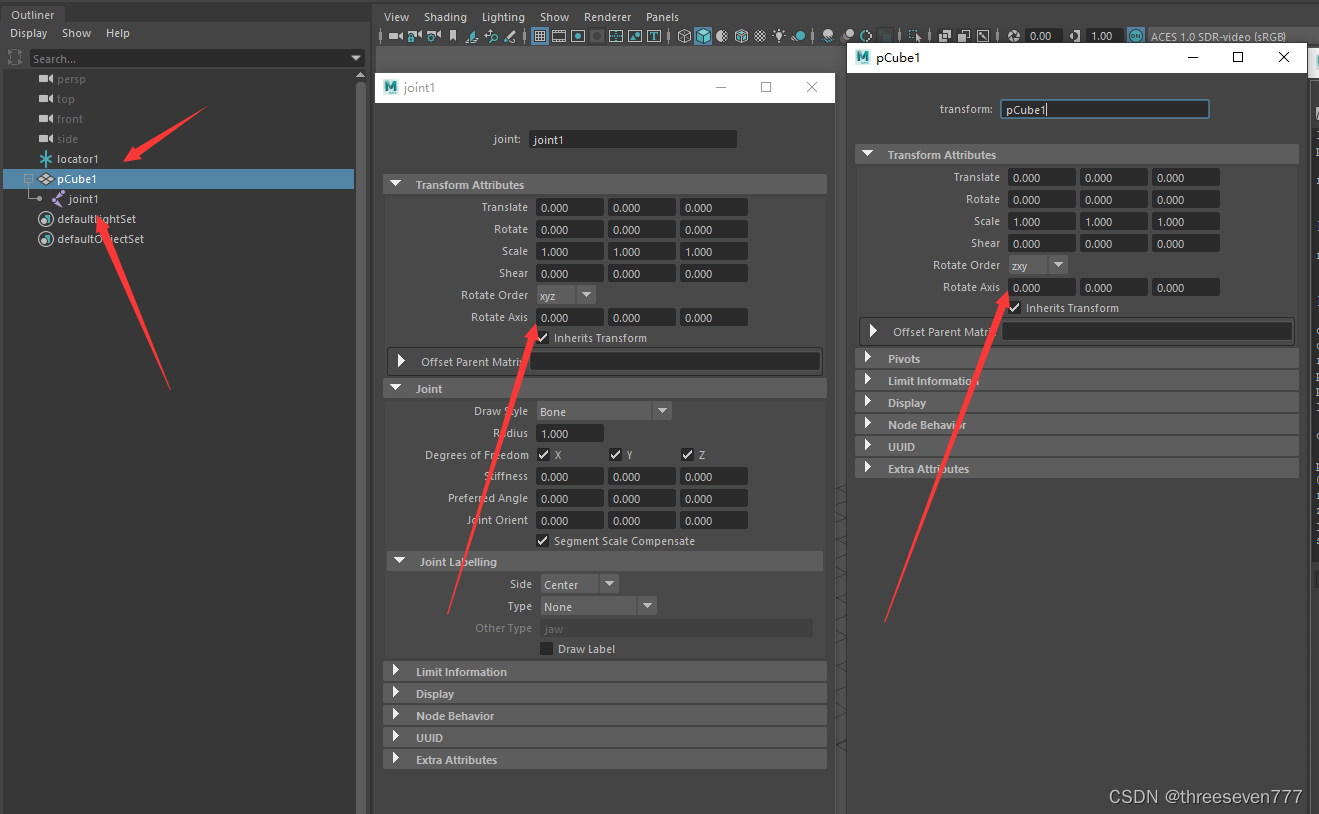Screen dimensions: 1319x814
Task: Toggle Use All Lights bulb icon
Action: 779,36
